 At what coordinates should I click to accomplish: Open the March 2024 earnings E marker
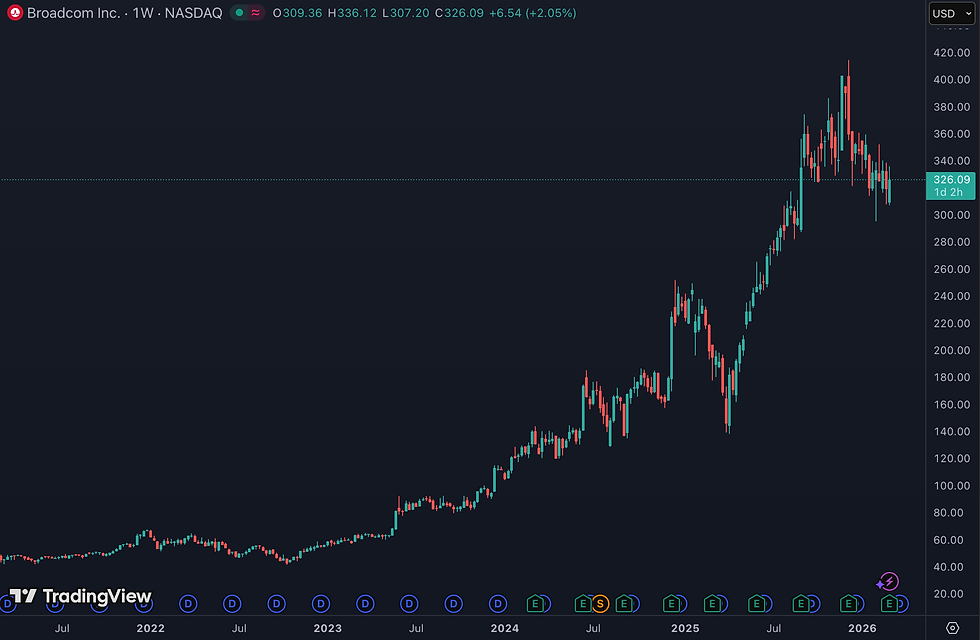pyautogui.click(x=535, y=604)
